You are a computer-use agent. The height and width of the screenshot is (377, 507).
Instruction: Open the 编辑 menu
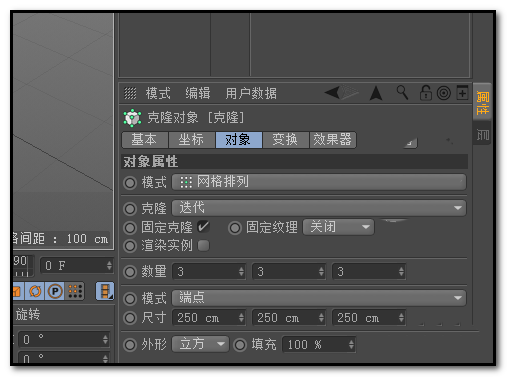[x=198, y=93]
